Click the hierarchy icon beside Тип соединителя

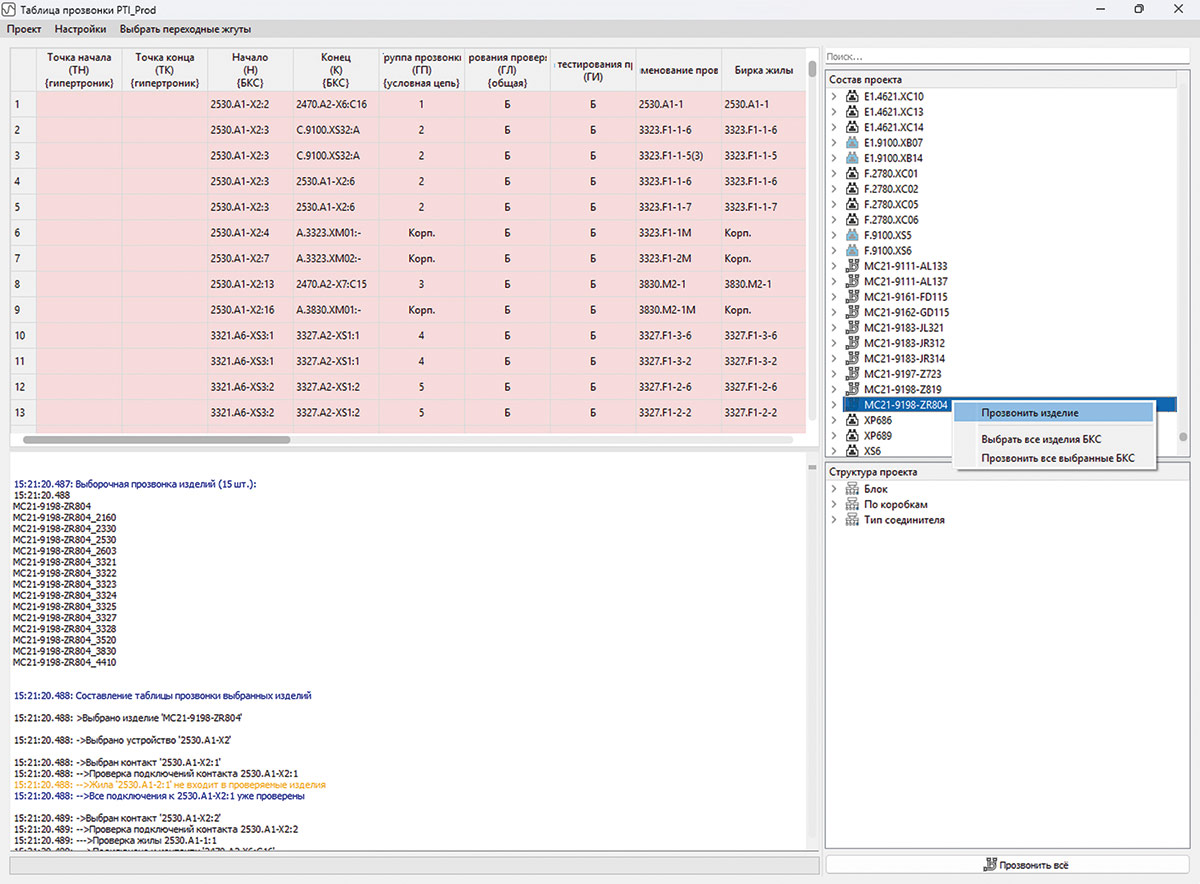click(853, 520)
